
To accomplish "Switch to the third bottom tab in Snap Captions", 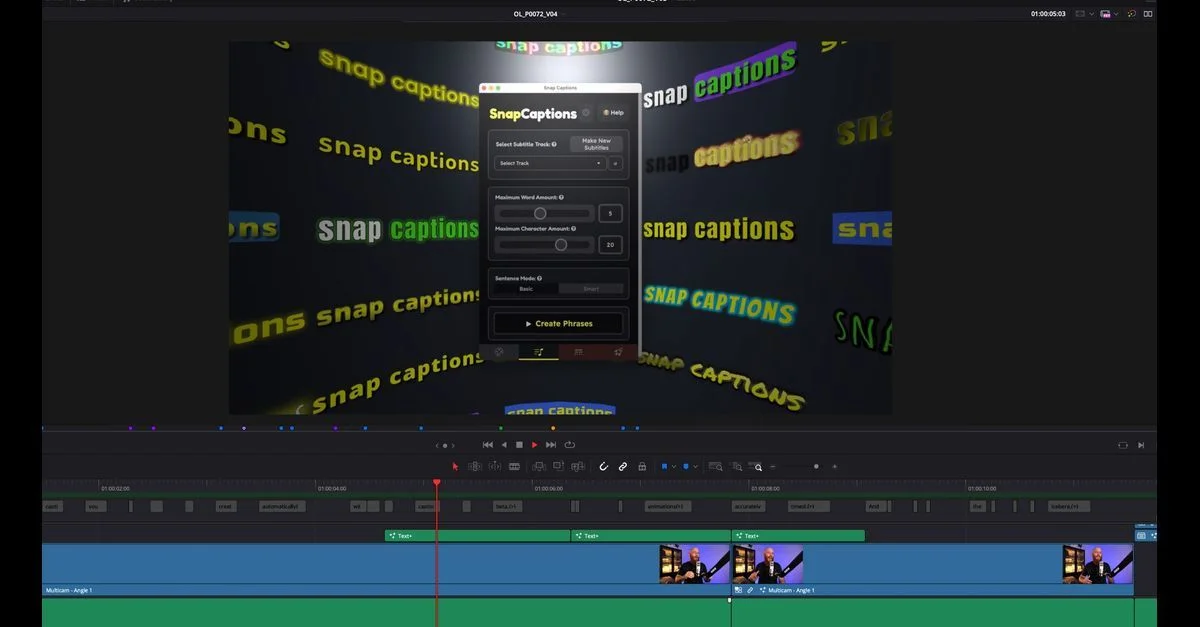I will (579, 352).
